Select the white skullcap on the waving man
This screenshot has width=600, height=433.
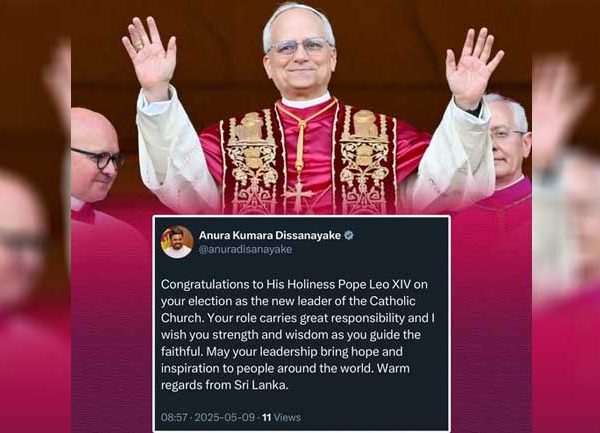pyautogui.click(x=298, y=17)
